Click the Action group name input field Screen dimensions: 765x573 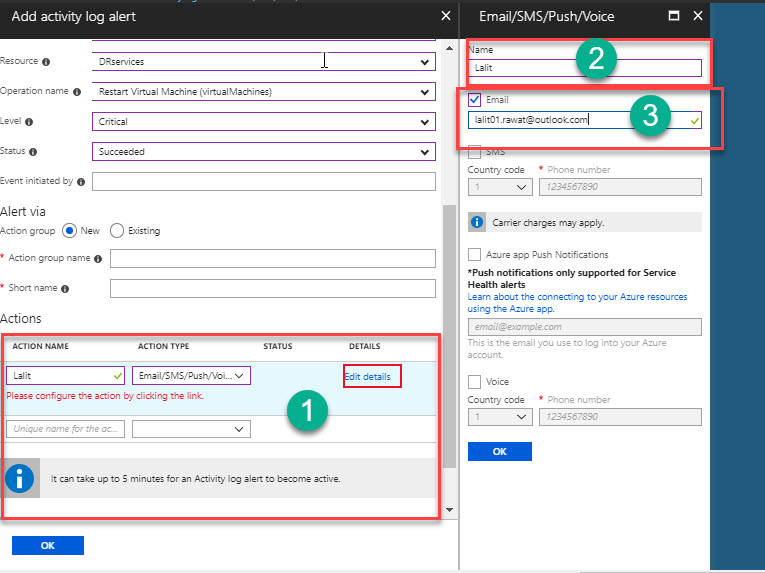272,259
